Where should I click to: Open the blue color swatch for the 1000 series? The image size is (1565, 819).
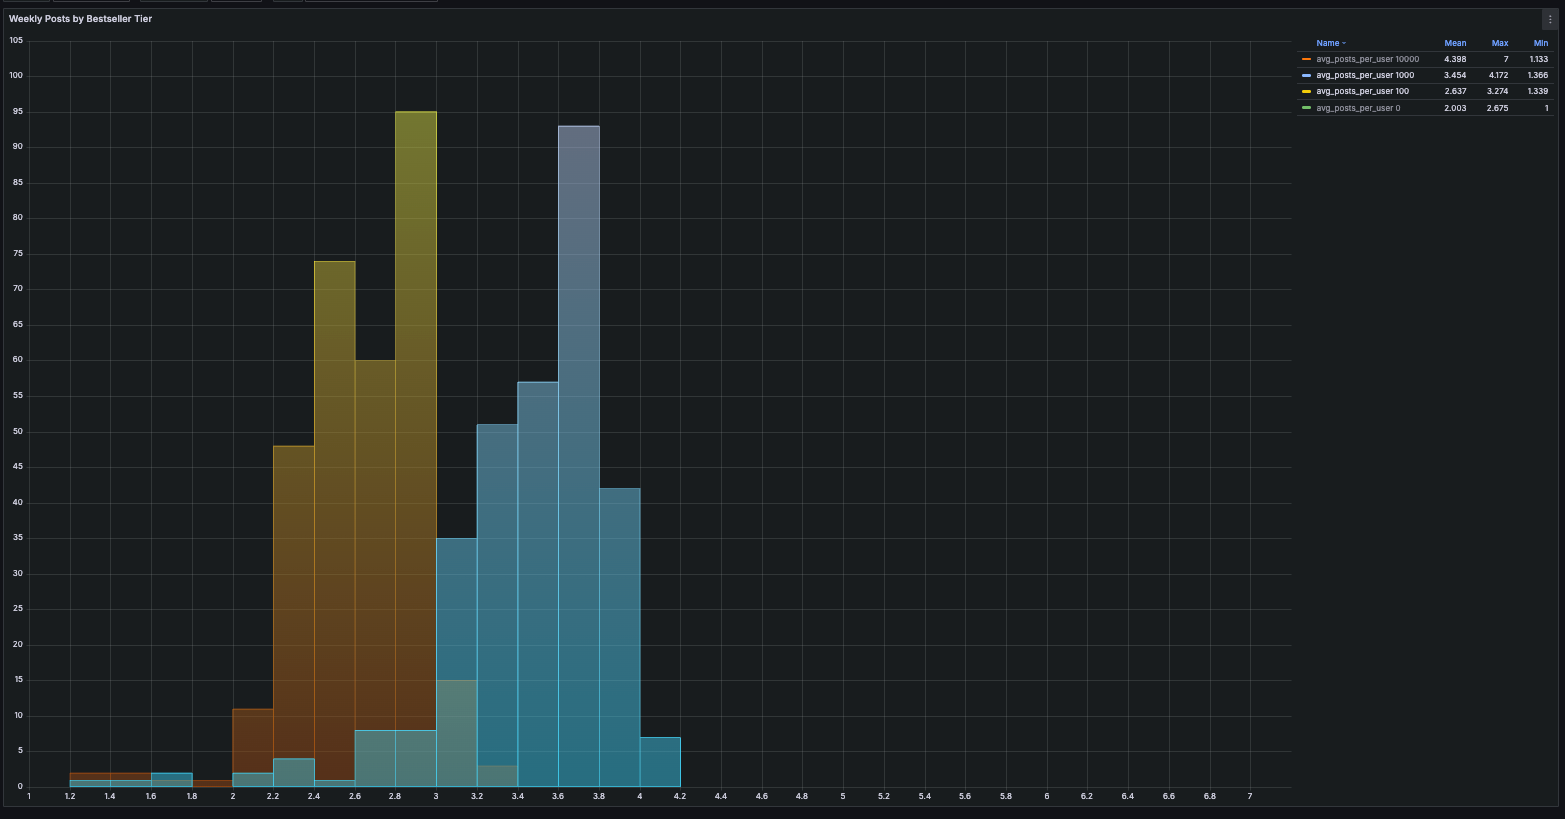(1306, 75)
